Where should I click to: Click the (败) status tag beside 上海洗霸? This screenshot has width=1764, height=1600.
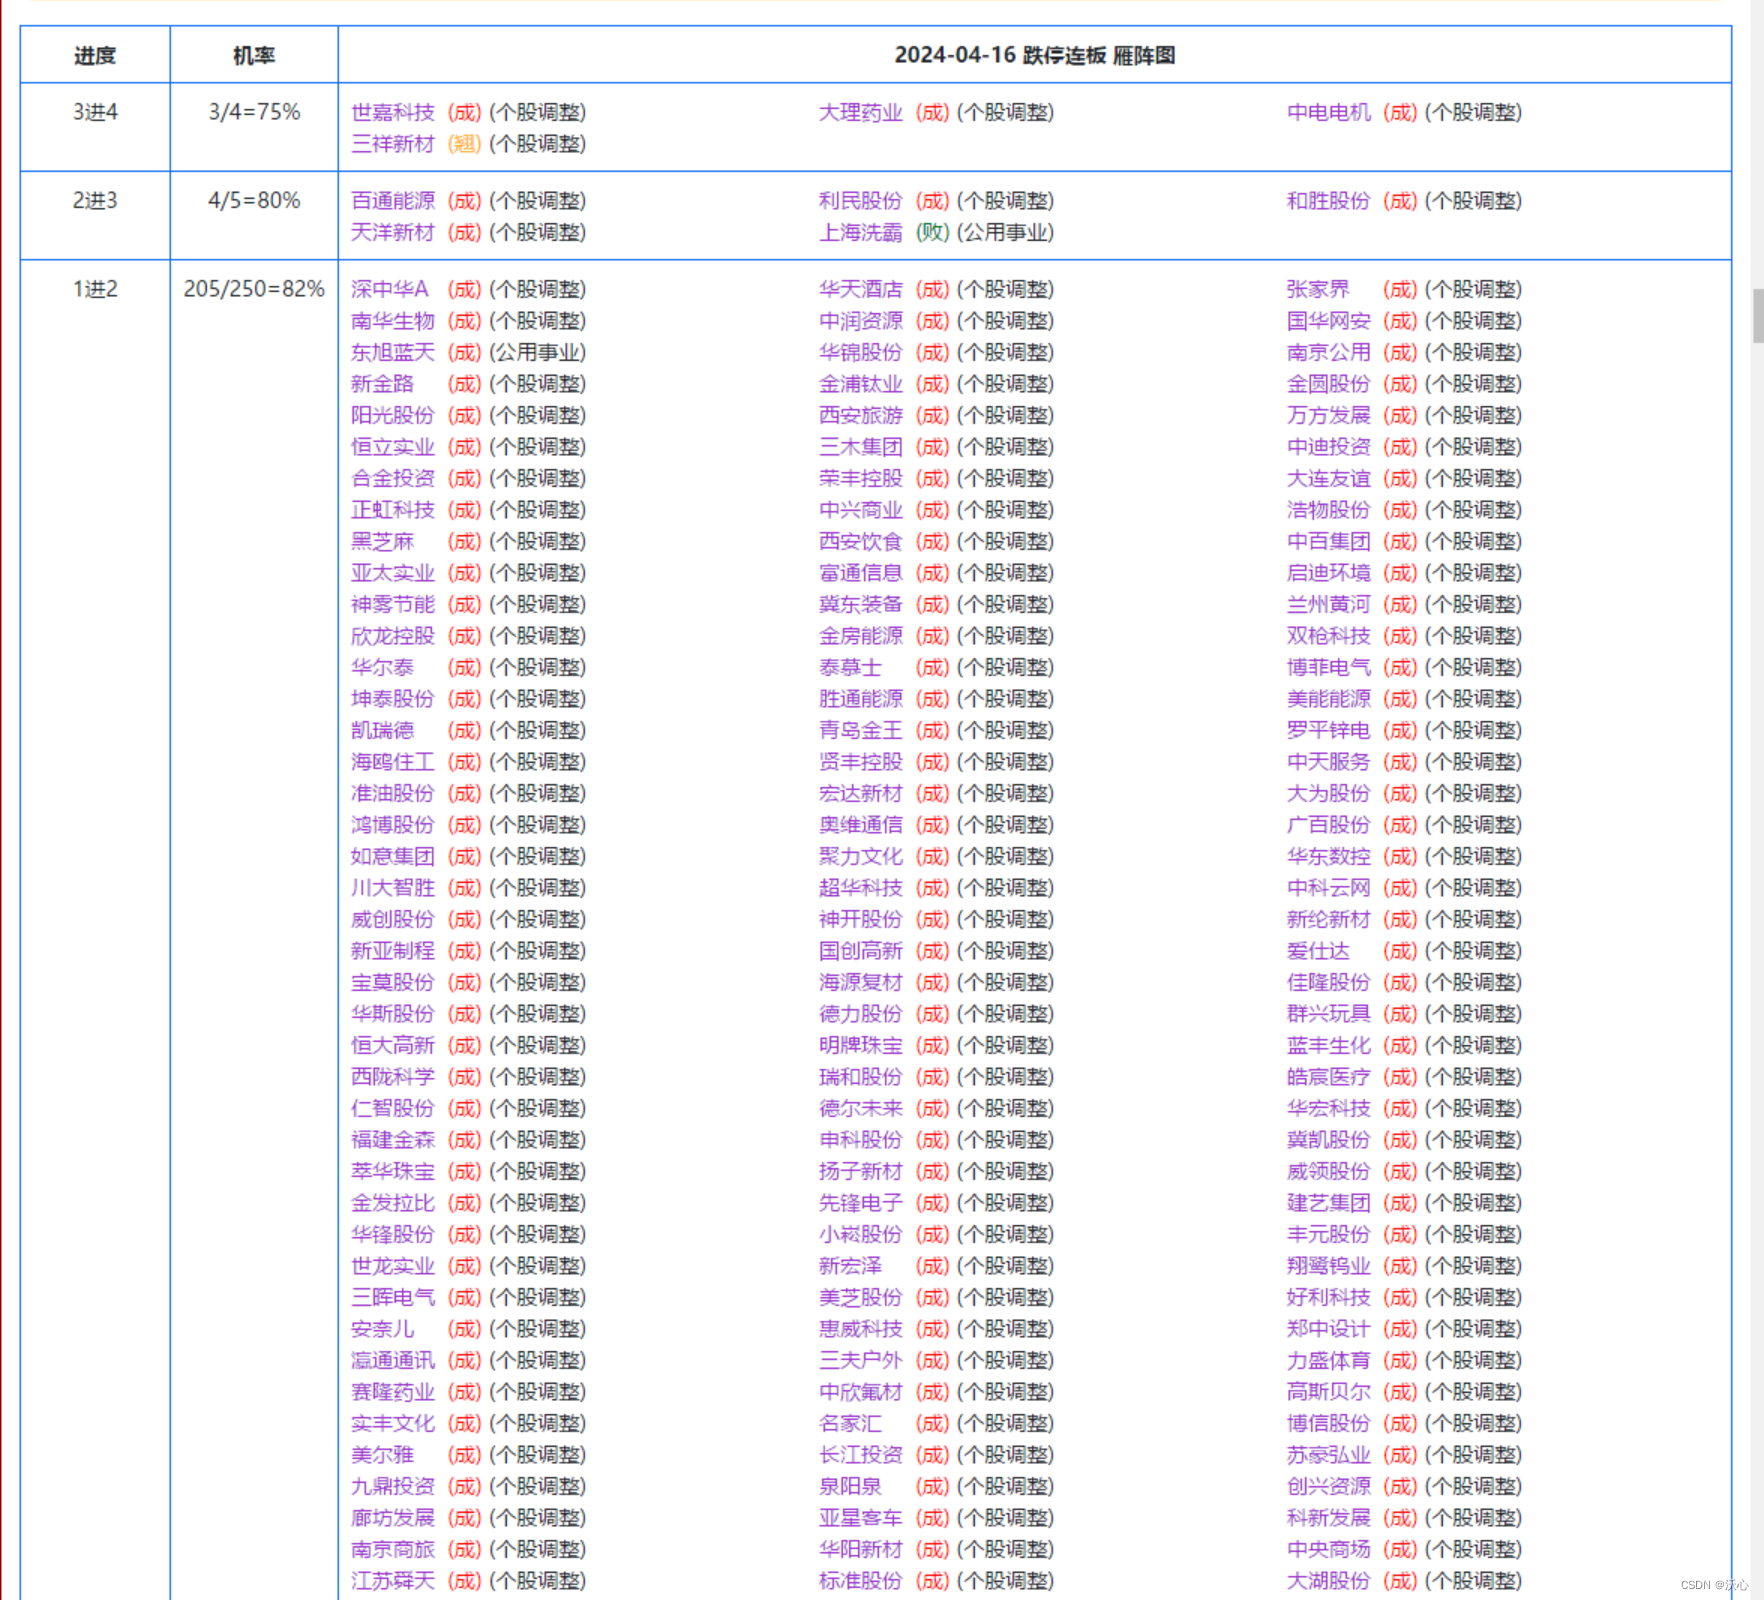(x=932, y=232)
